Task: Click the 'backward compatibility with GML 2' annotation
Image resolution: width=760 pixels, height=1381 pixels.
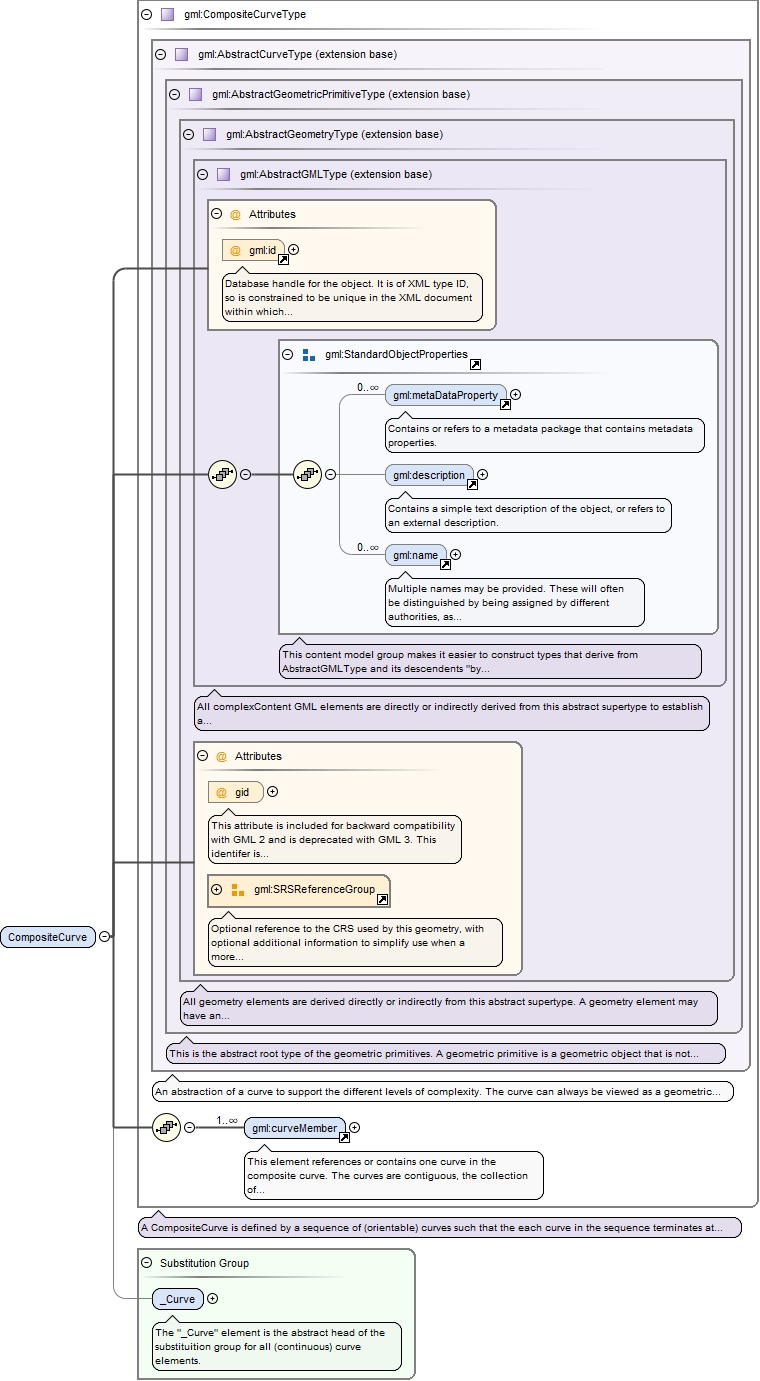Action: pos(334,839)
